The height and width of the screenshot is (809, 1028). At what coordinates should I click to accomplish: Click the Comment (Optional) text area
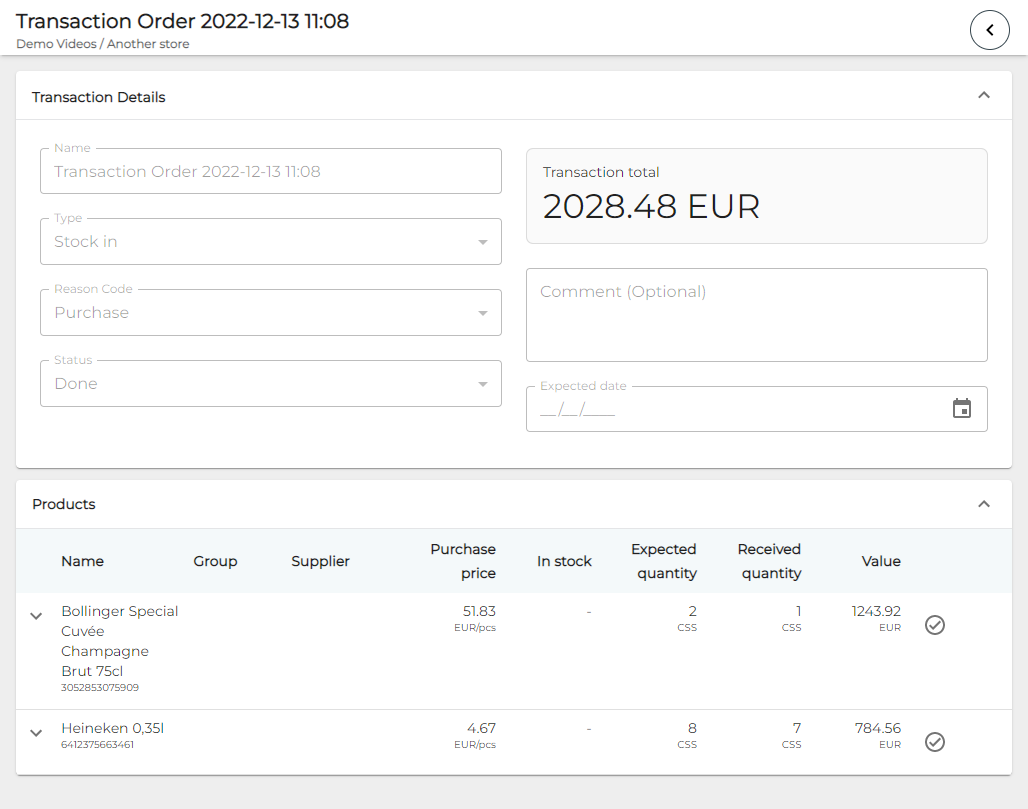pos(756,315)
